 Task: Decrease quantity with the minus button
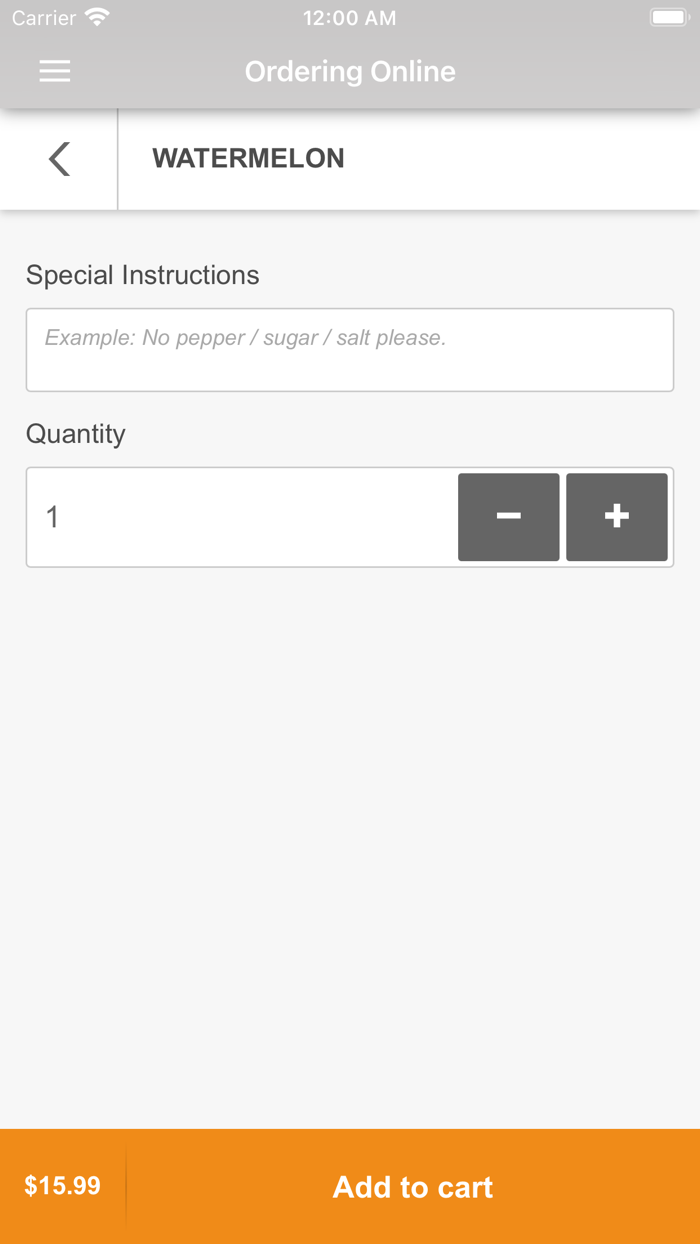coord(508,517)
